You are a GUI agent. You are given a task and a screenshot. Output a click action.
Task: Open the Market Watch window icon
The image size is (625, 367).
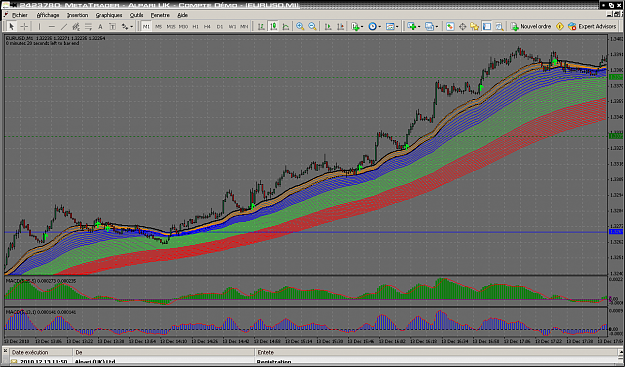[450, 27]
